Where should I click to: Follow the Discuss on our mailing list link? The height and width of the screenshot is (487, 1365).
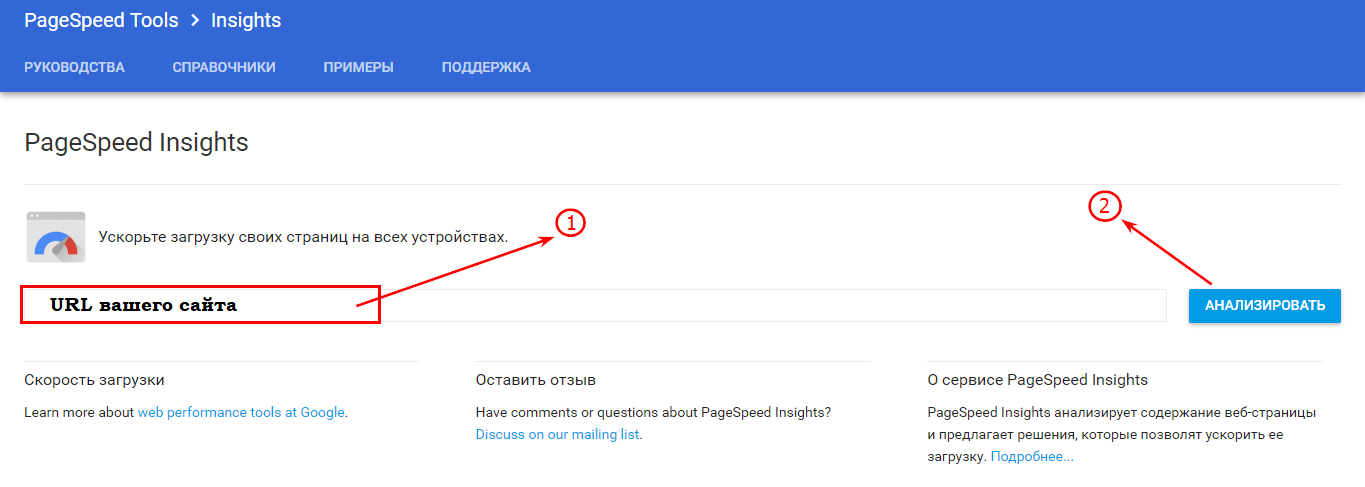557,434
